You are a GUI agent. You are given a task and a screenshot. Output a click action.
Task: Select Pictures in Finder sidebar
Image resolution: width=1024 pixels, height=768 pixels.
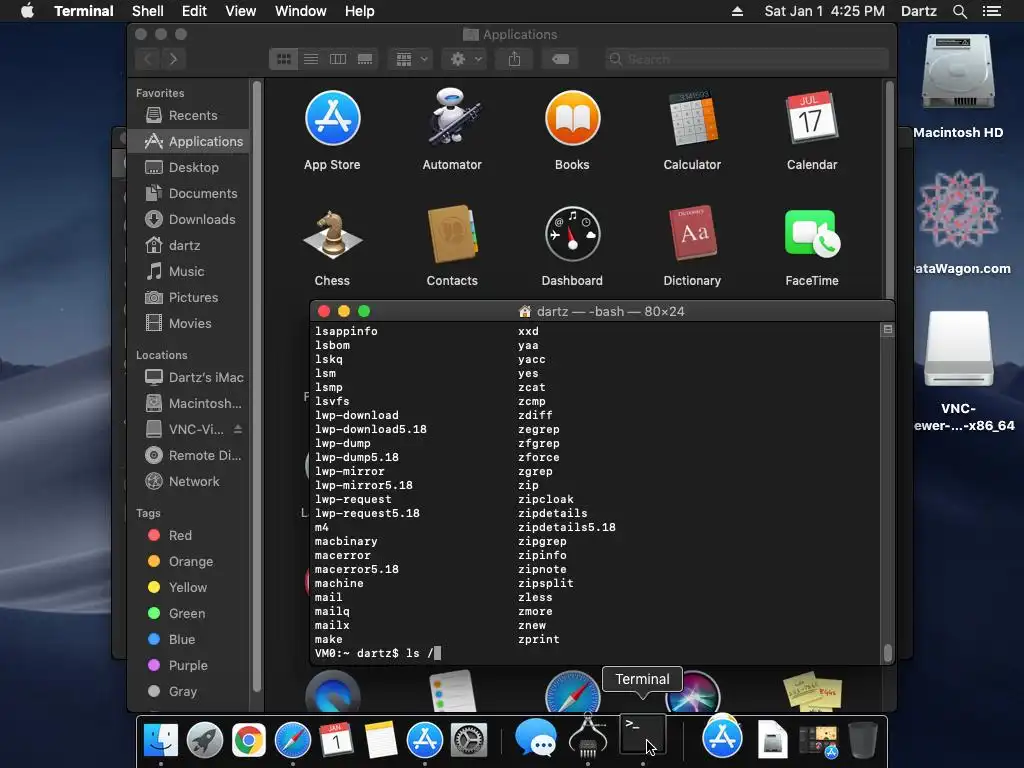click(188, 298)
